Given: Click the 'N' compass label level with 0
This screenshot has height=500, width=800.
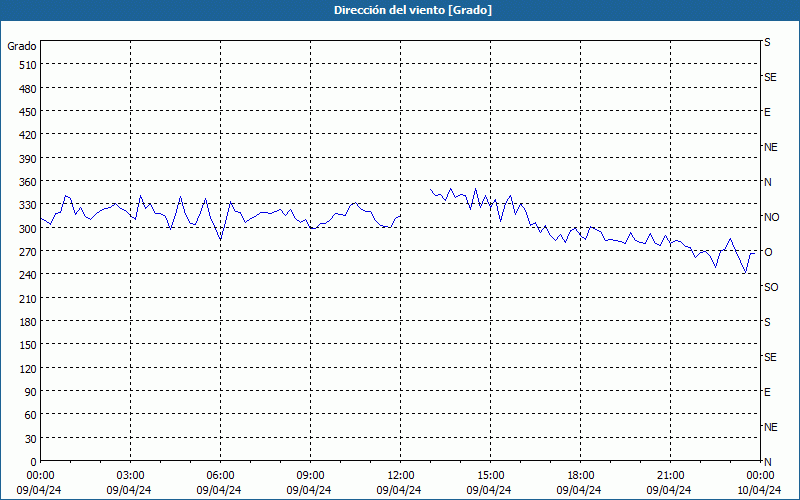Looking at the screenshot, I should 767,462.
